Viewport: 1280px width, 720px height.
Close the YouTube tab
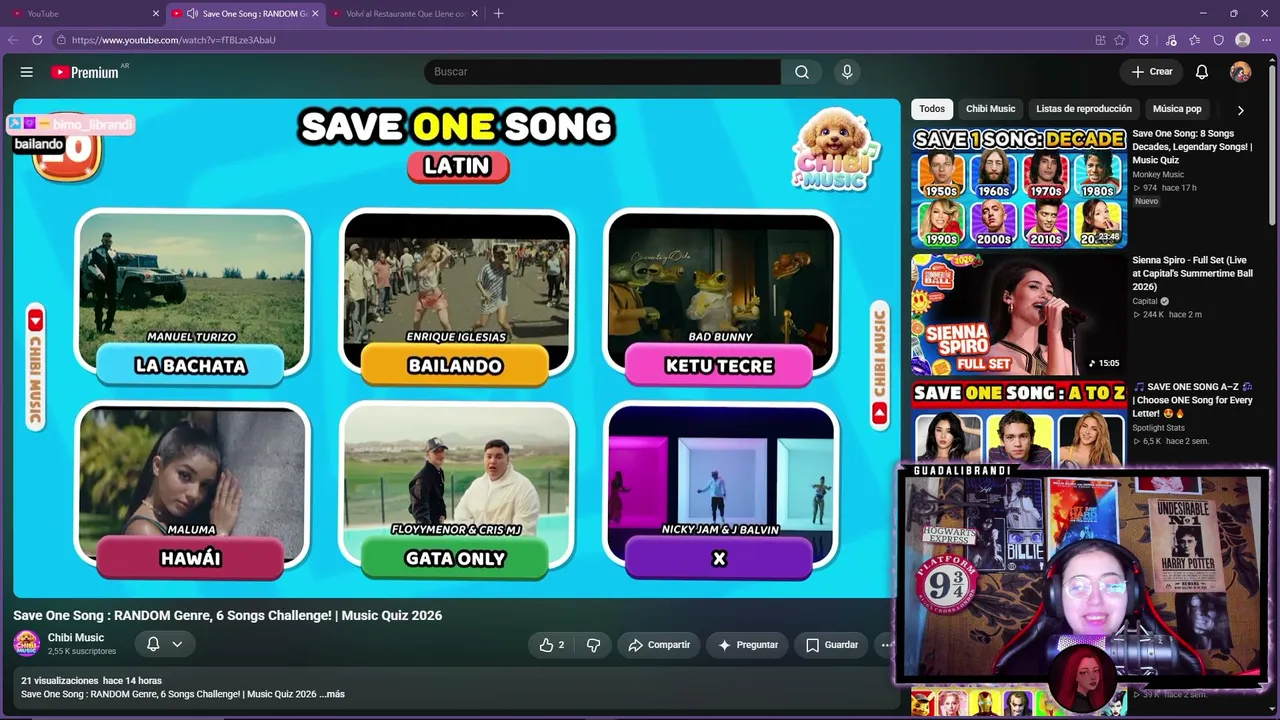point(156,13)
